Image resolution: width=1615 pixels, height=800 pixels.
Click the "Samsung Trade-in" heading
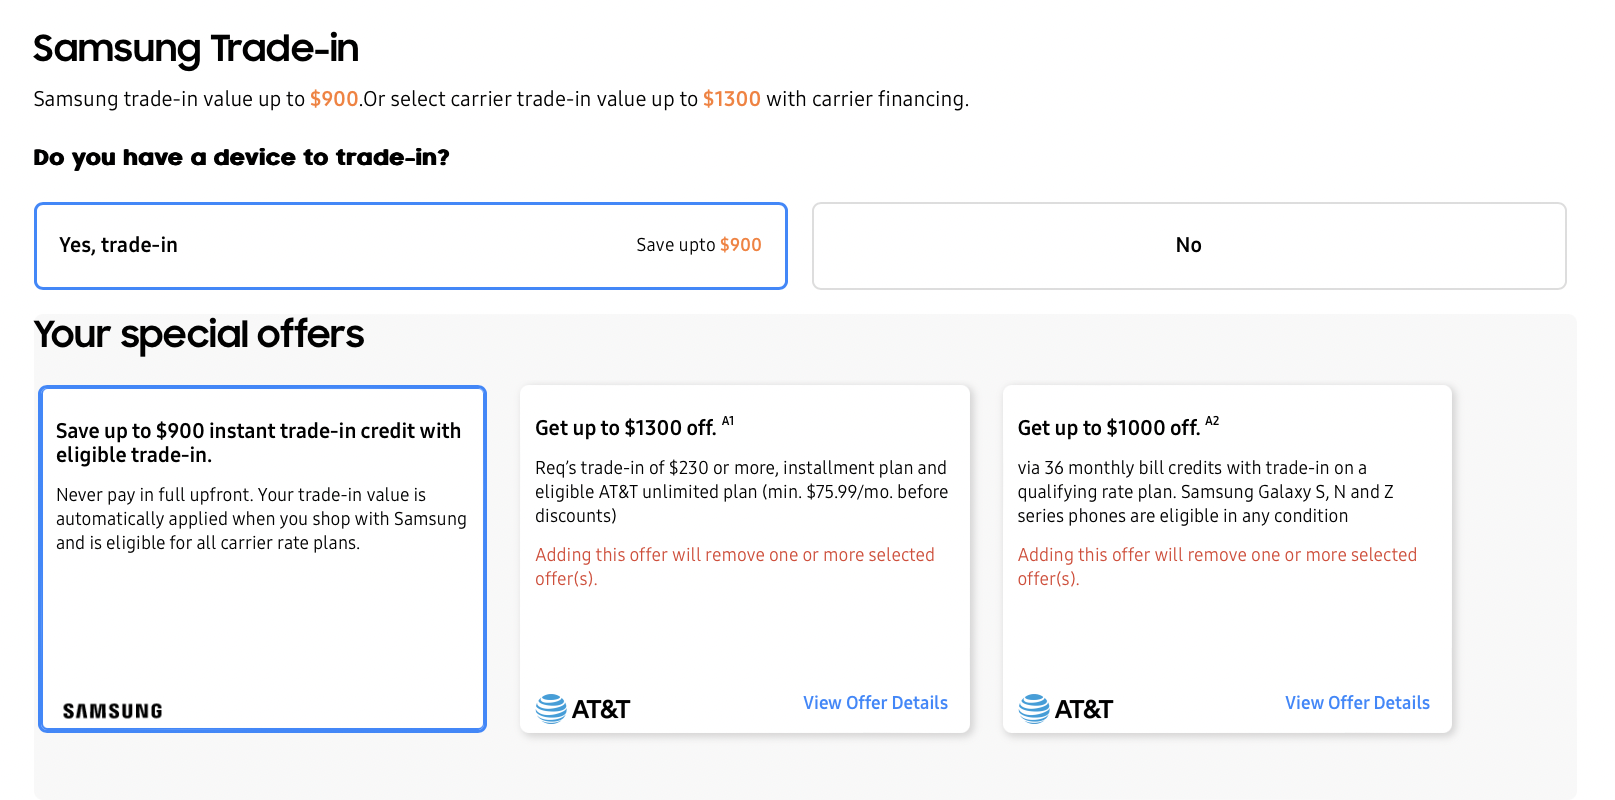(x=196, y=48)
